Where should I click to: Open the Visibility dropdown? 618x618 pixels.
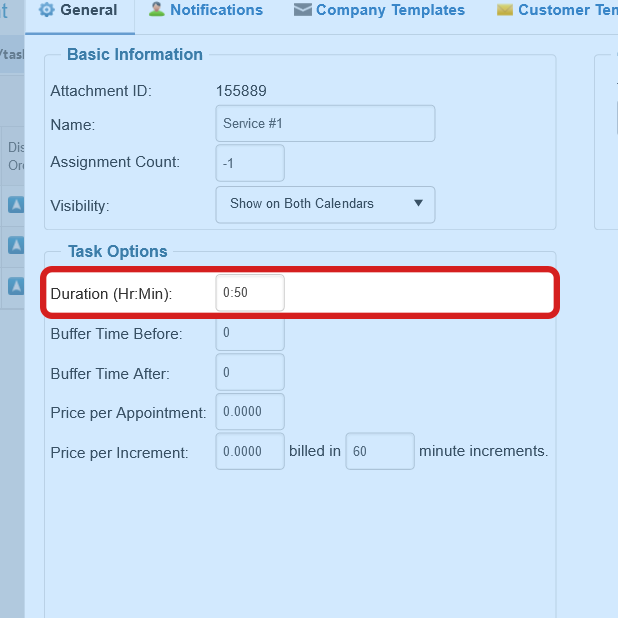325,204
